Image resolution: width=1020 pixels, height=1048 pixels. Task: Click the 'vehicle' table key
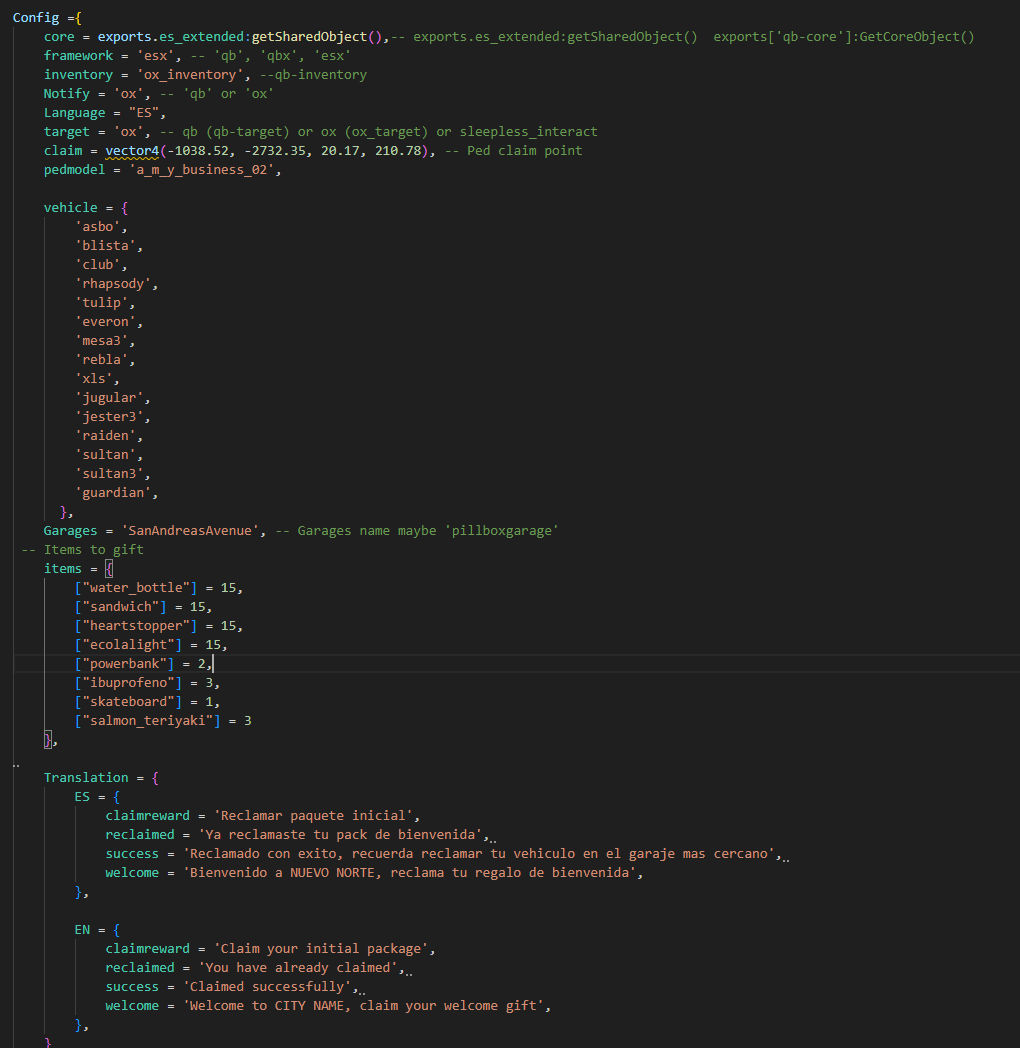click(70, 208)
